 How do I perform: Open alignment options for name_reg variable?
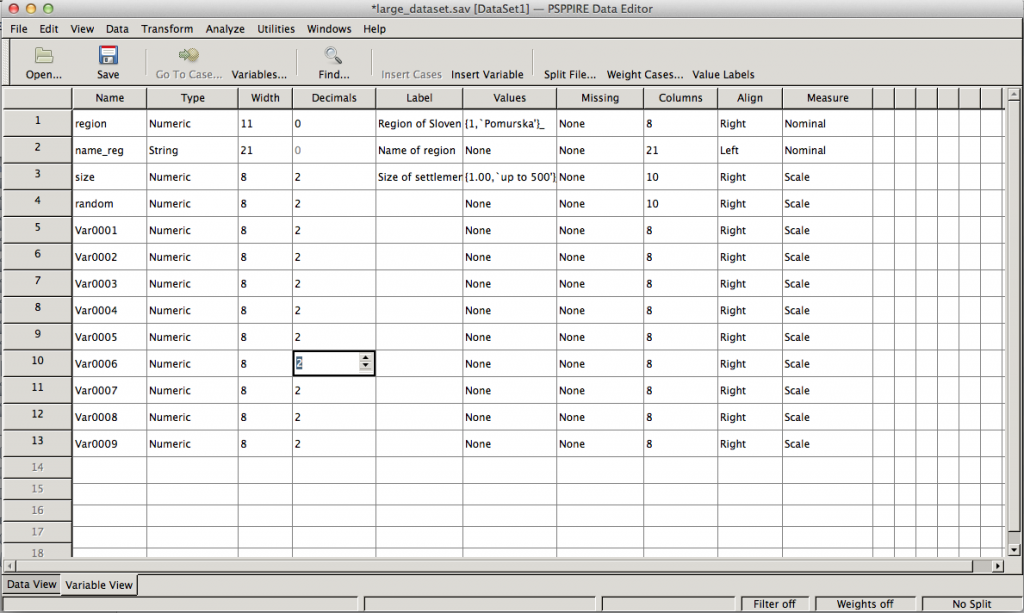coord(748,150)
